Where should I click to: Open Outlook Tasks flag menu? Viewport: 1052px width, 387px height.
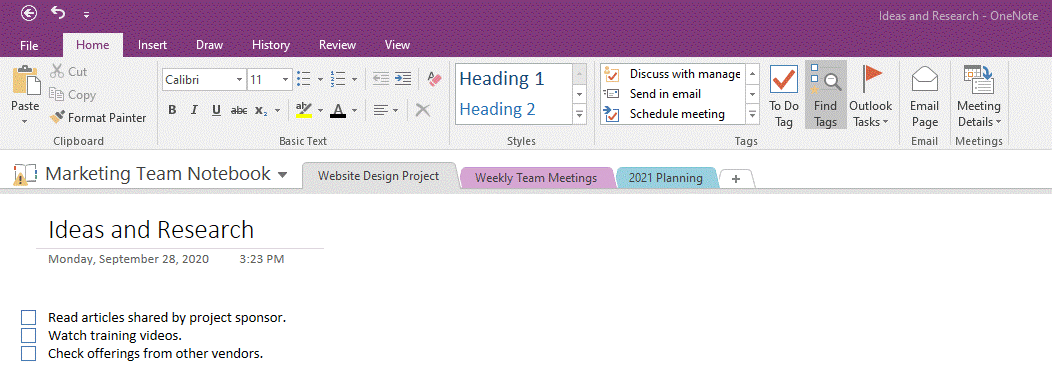[871, 96]
